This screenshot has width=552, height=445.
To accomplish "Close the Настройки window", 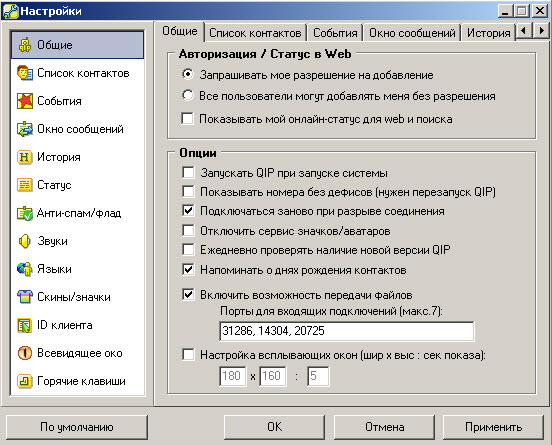I will (540, 11).
